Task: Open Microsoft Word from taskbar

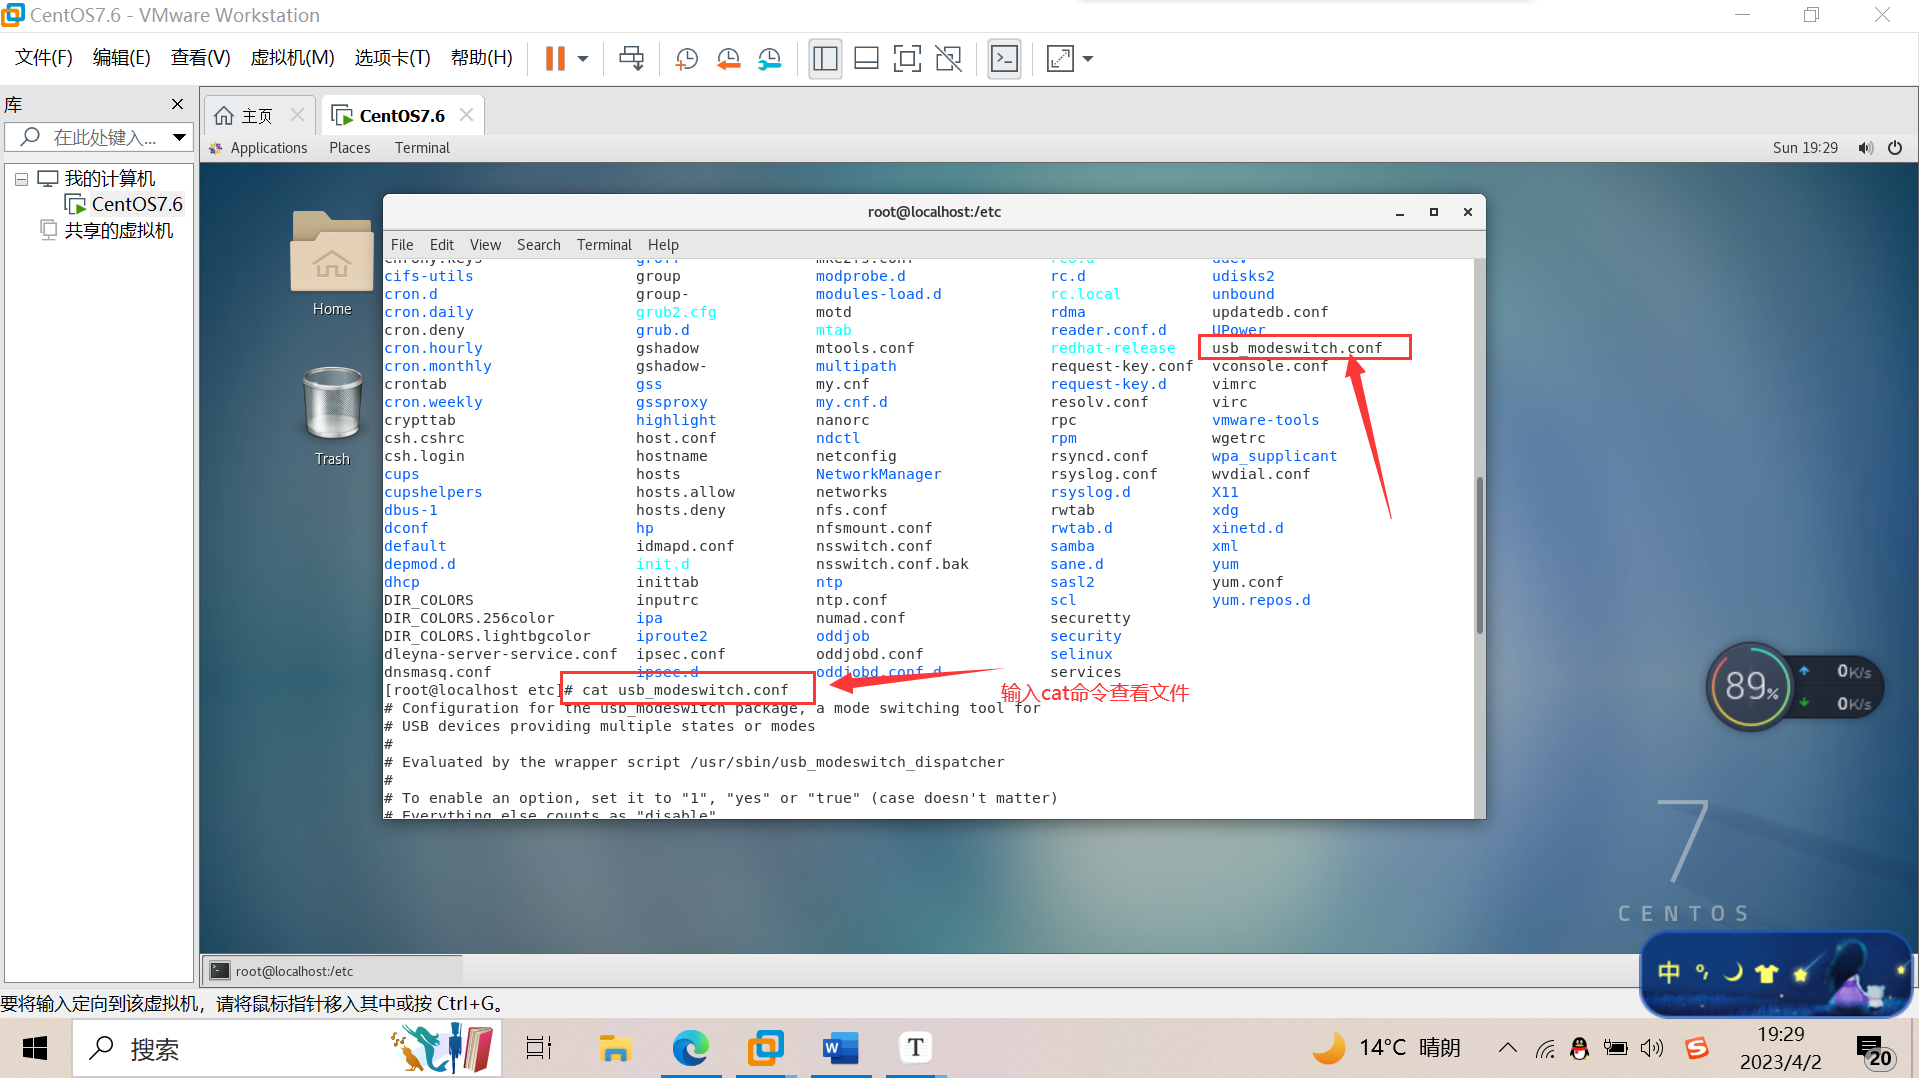Action: click(841, 1048)
